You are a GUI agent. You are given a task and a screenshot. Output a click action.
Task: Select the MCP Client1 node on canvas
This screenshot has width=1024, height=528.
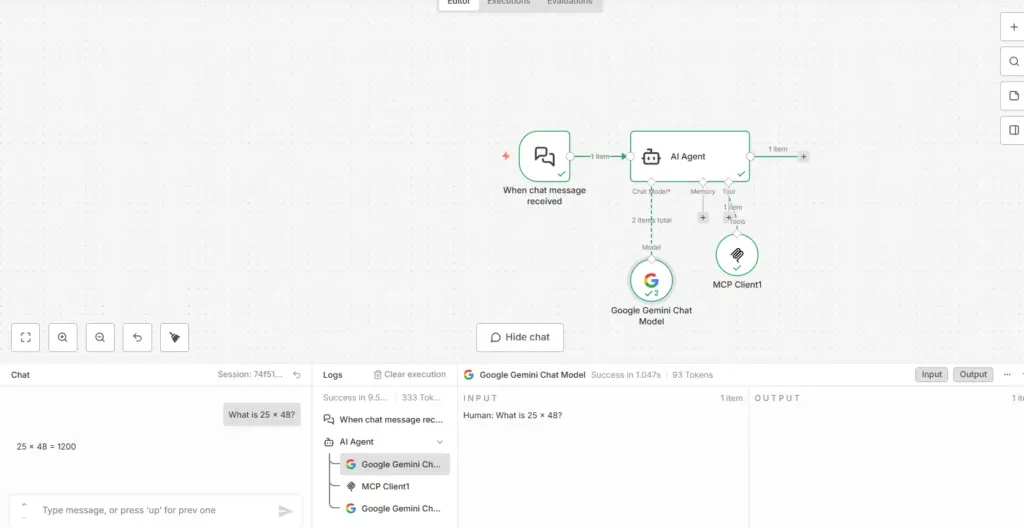(737, 254)
